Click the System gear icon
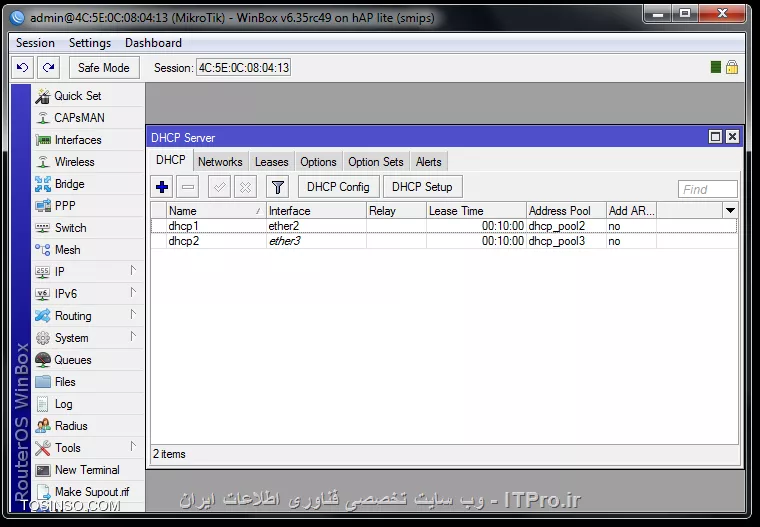This screenshot has width=760, height=527. pyautogui.click(x=43, y=338)
